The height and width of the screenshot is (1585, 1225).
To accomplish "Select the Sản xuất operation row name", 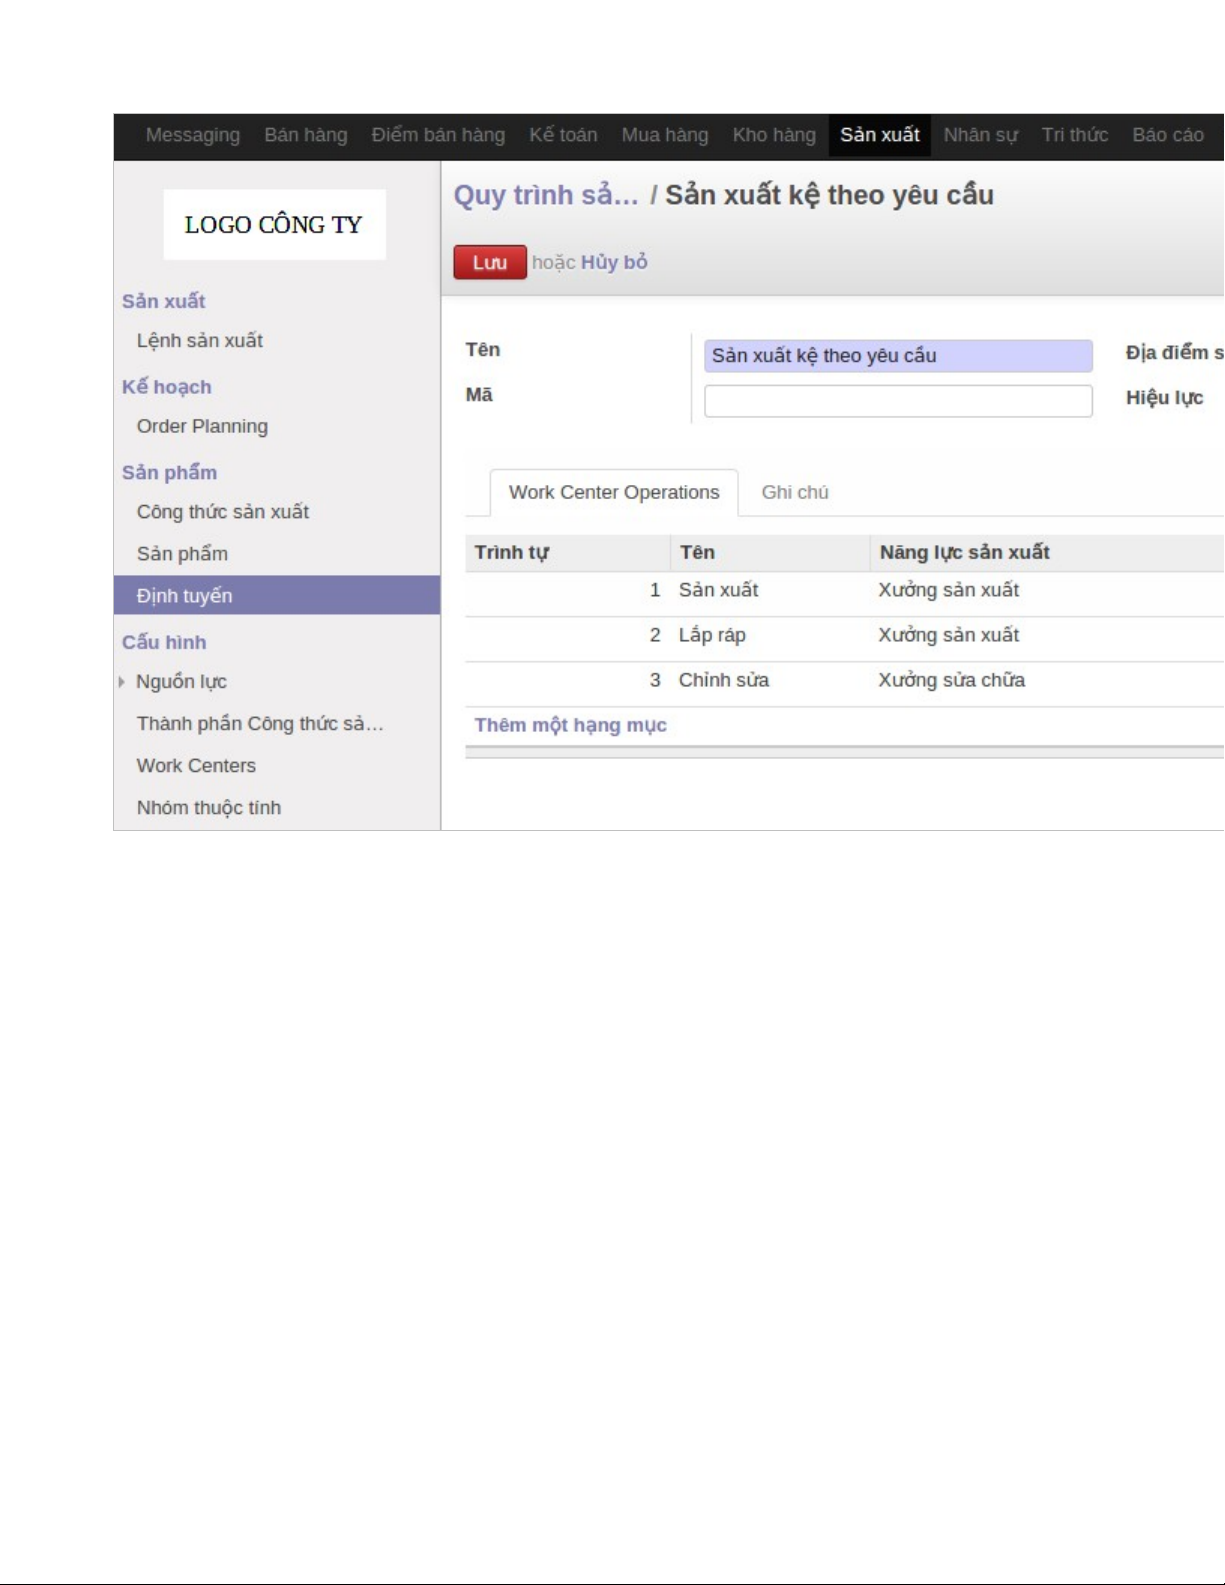I will pos(718,590).
